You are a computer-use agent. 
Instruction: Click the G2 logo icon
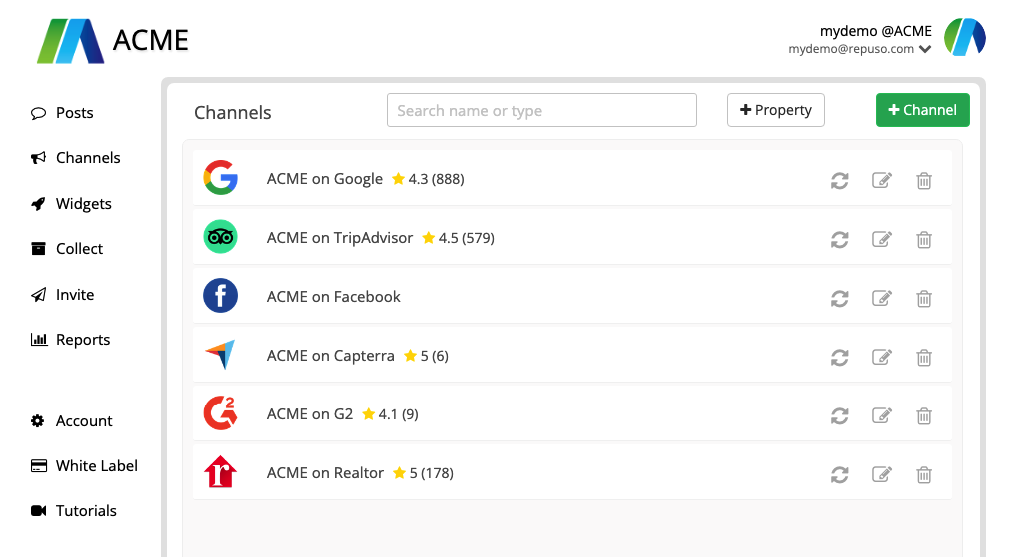point(221,413)
